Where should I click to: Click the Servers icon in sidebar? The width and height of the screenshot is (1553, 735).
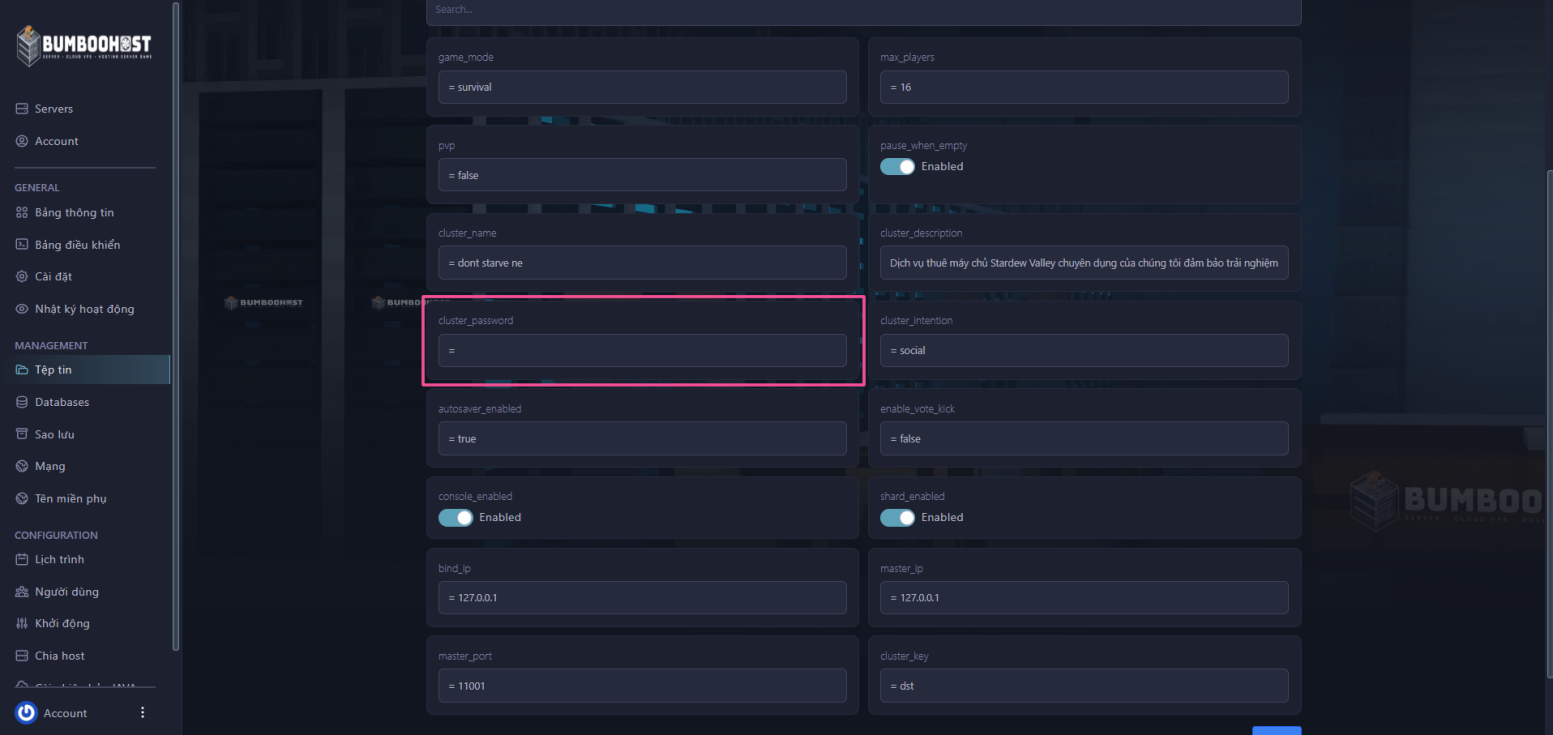click(x=22, y=109)
